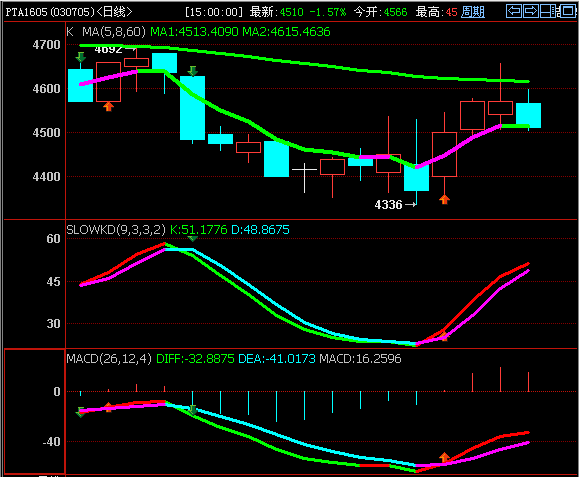Viewport: 579px width, 477px height.
Task: Click the MA2:4615.4636 value
Action: [286, 32]
